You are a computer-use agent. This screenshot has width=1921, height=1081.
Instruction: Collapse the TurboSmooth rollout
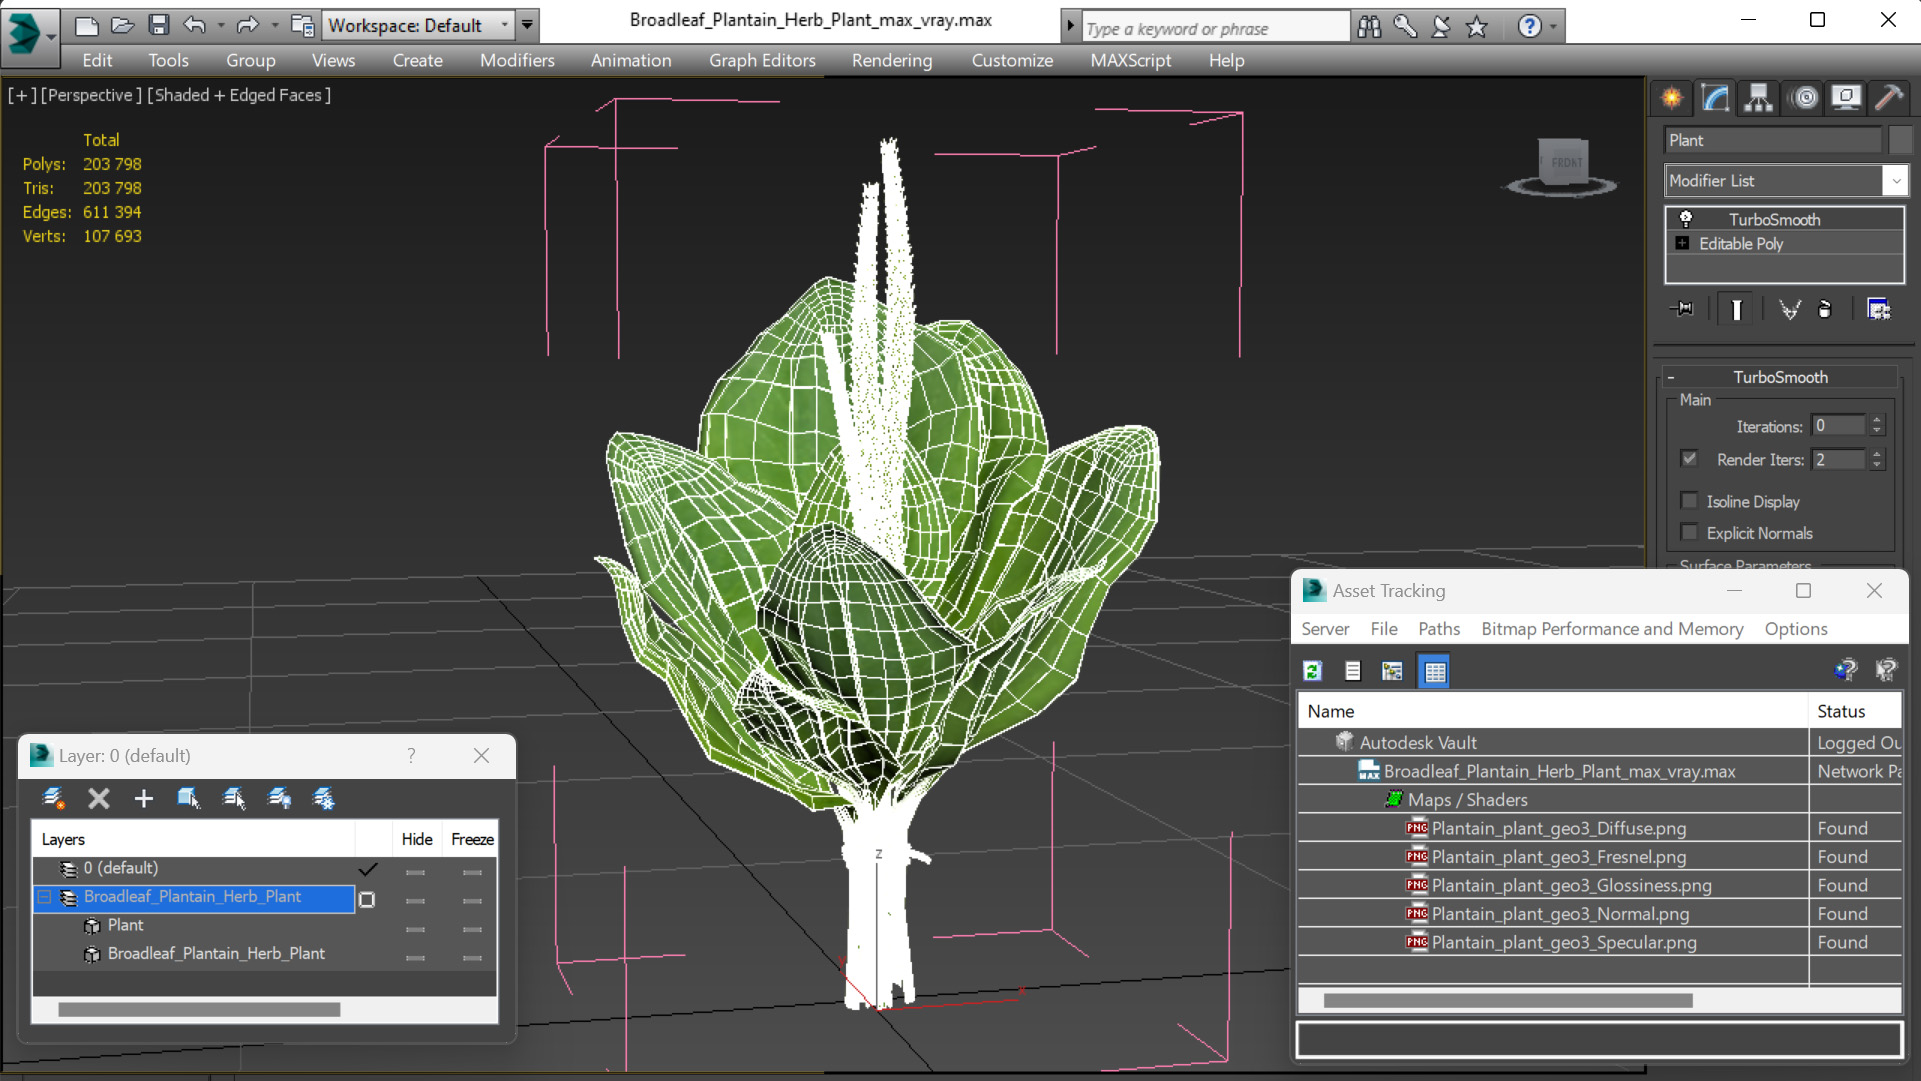point(1780,377)
